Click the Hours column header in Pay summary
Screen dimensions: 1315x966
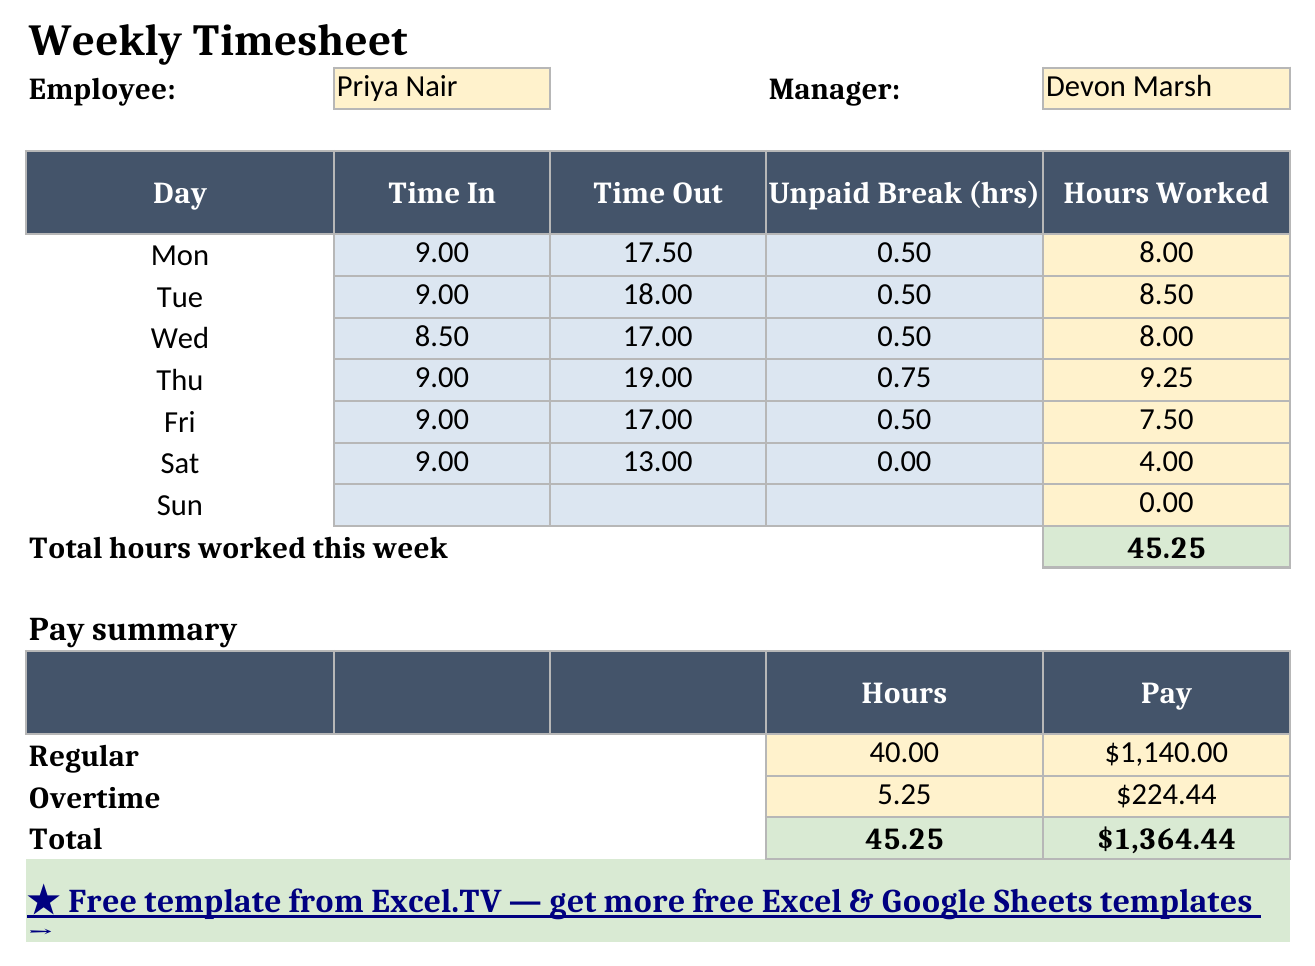(x=904, y=693)
